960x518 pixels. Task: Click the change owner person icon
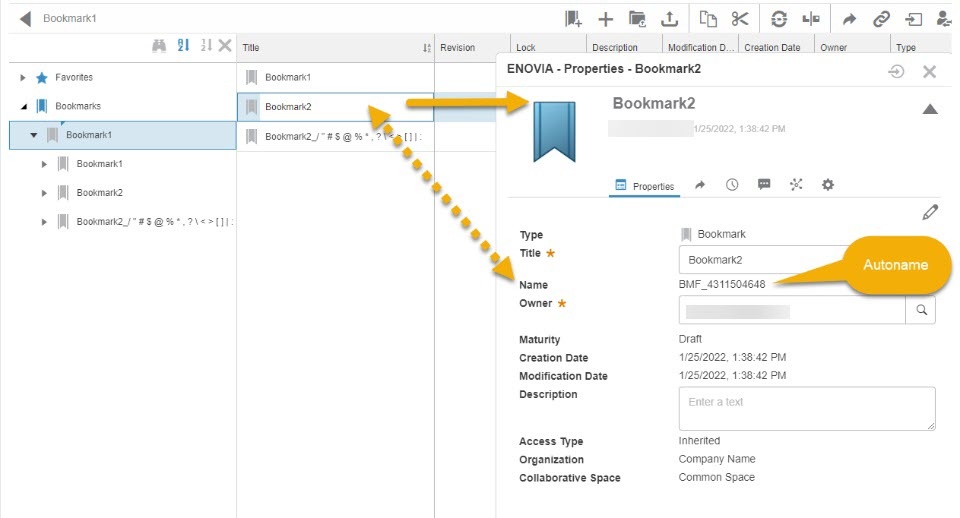tap(944, 19)
